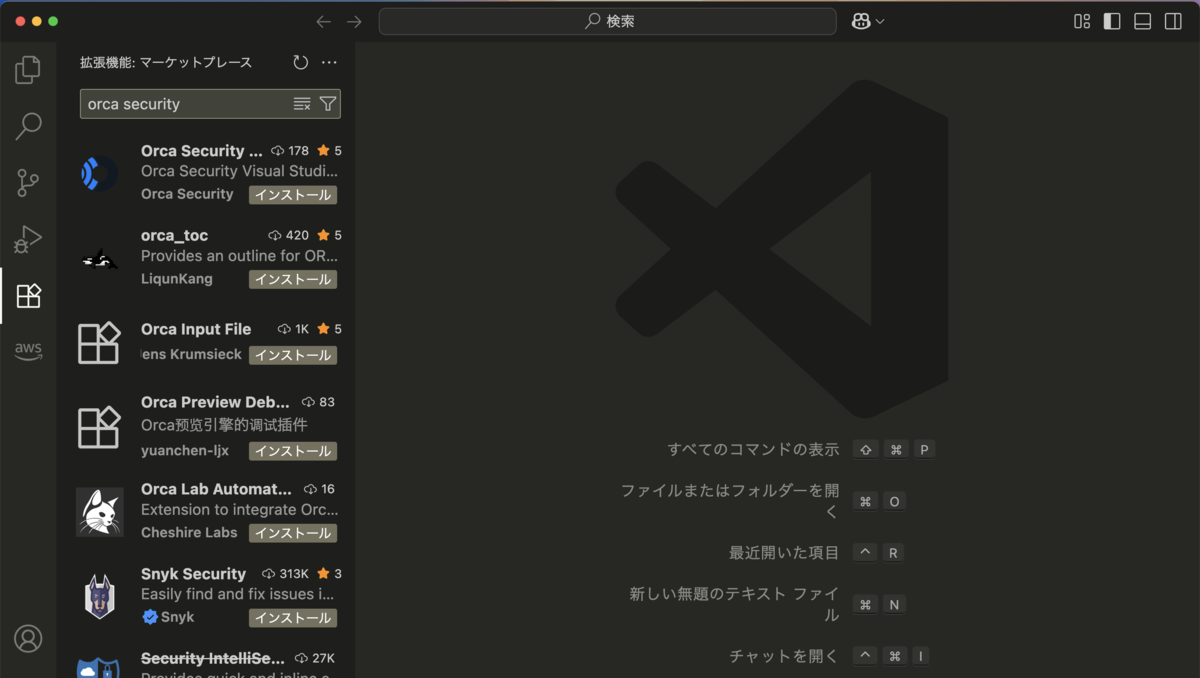Open the Search view in activity bar
The height and width of the screenshot is (678, 1200).
pos(28,126)
